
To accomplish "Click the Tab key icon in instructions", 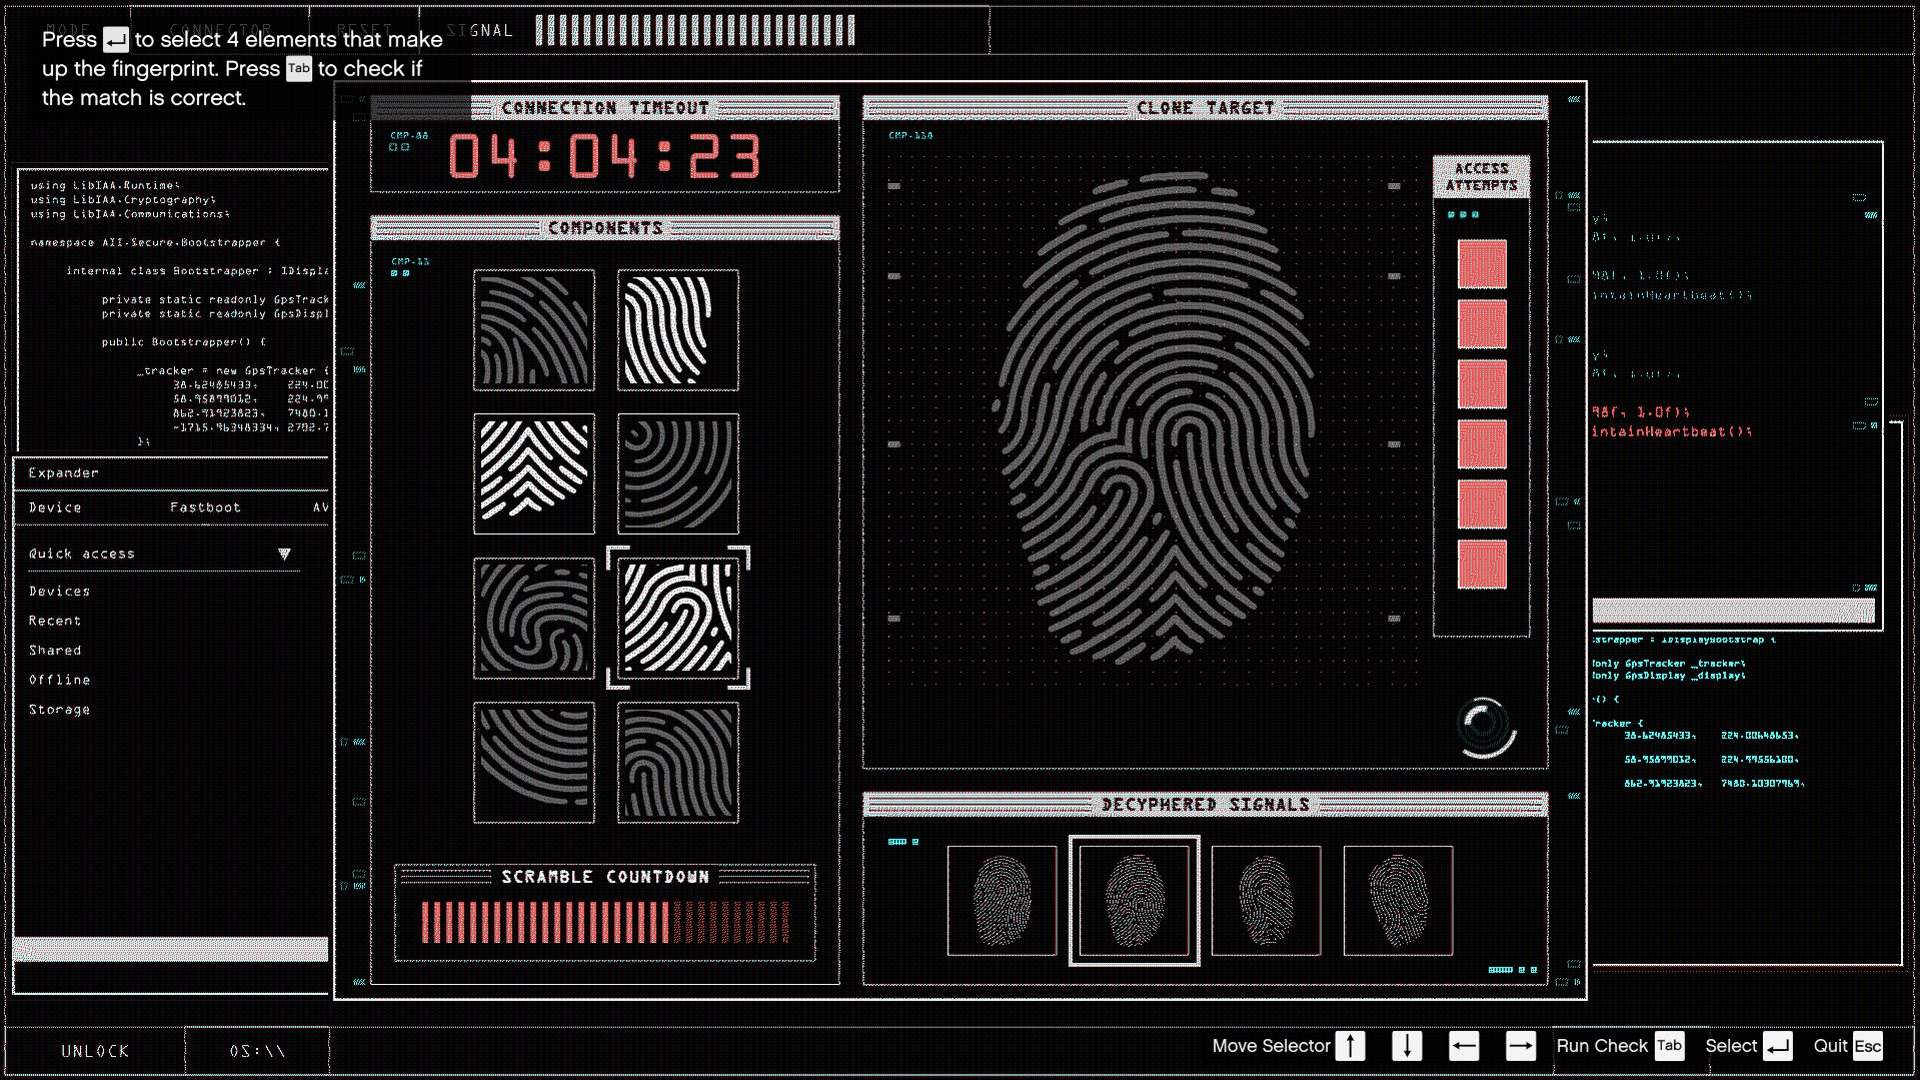I will click(299, 69).
